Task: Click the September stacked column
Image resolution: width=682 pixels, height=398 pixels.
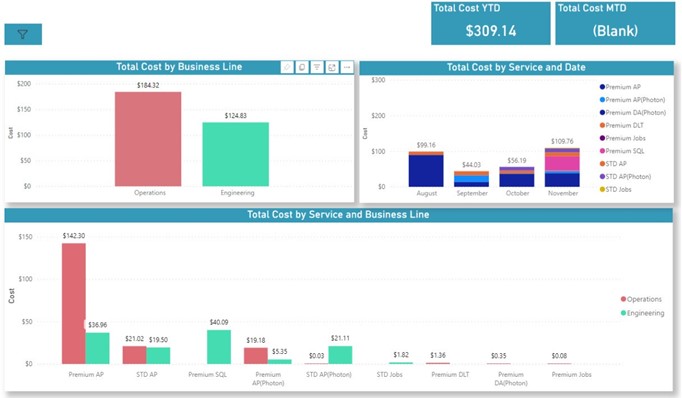Action: point(471,179)
